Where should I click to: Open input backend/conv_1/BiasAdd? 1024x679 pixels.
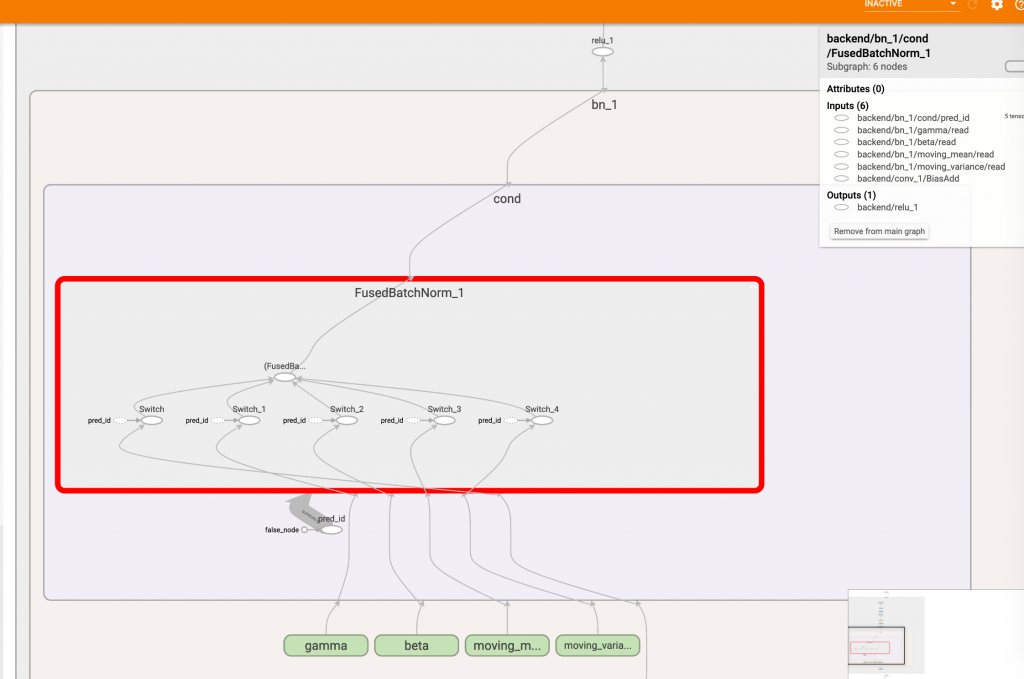(908, 178)
